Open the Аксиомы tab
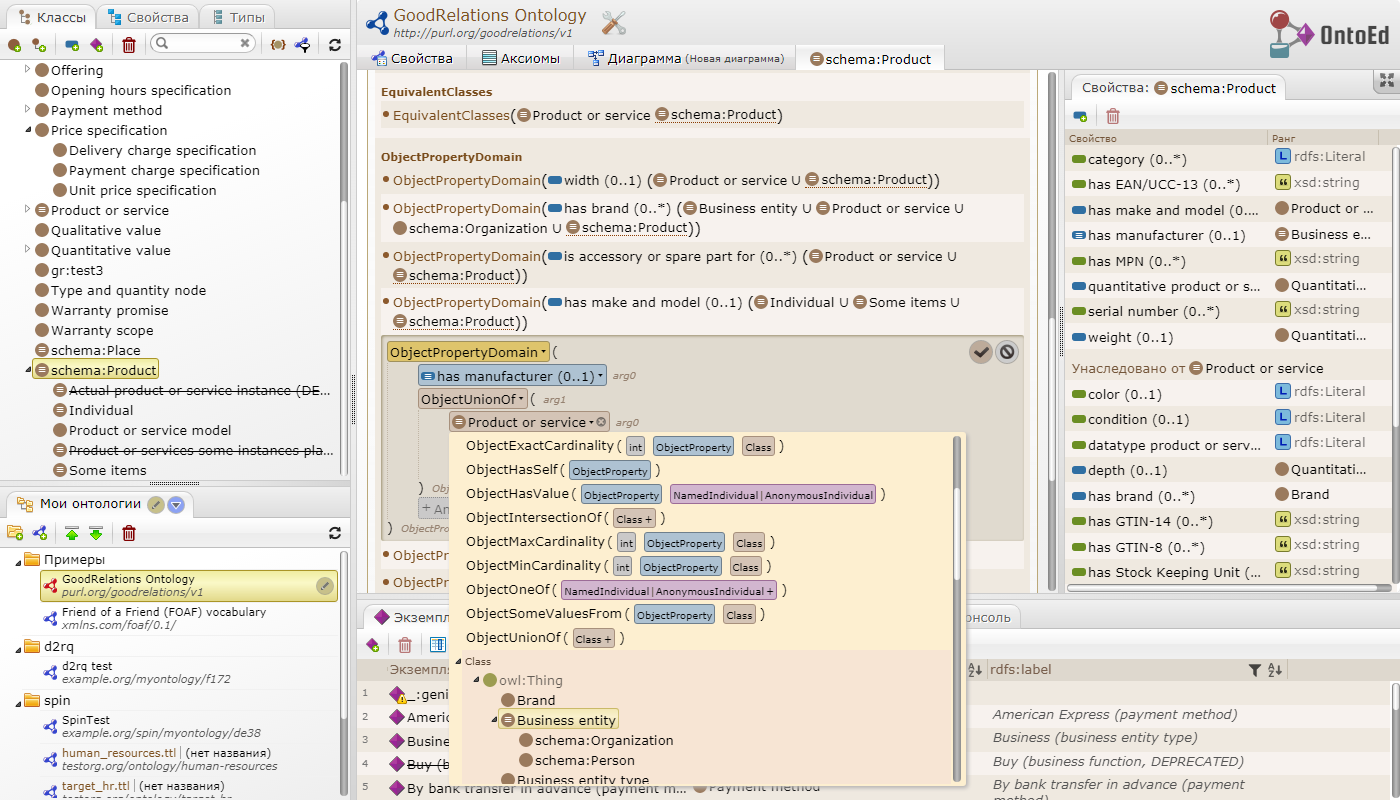 pos(521,58)
